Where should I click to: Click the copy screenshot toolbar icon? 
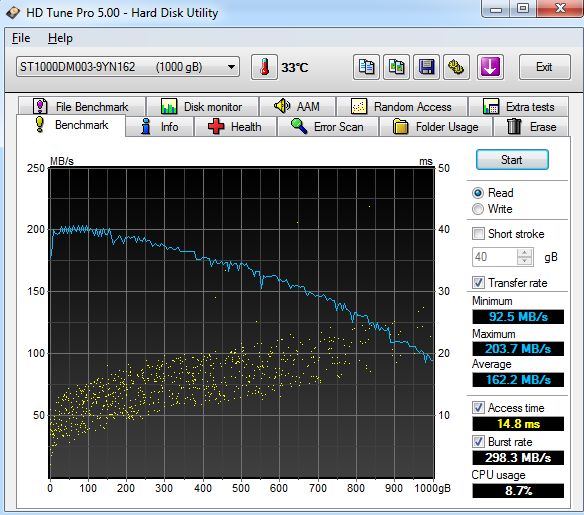coord(396,67)
